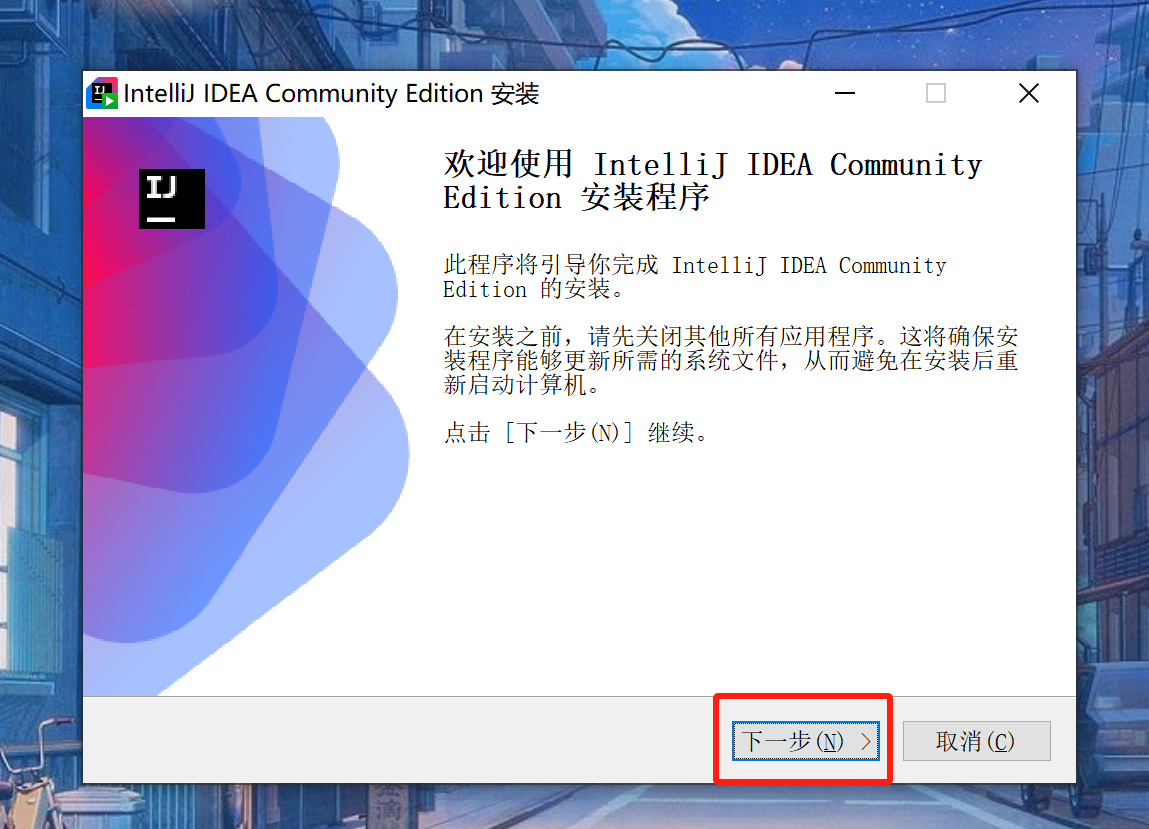Click the 下一步(N) button to continue
Image resolution: width=1149 pixels, height=829 pixels.
point(805,740)
